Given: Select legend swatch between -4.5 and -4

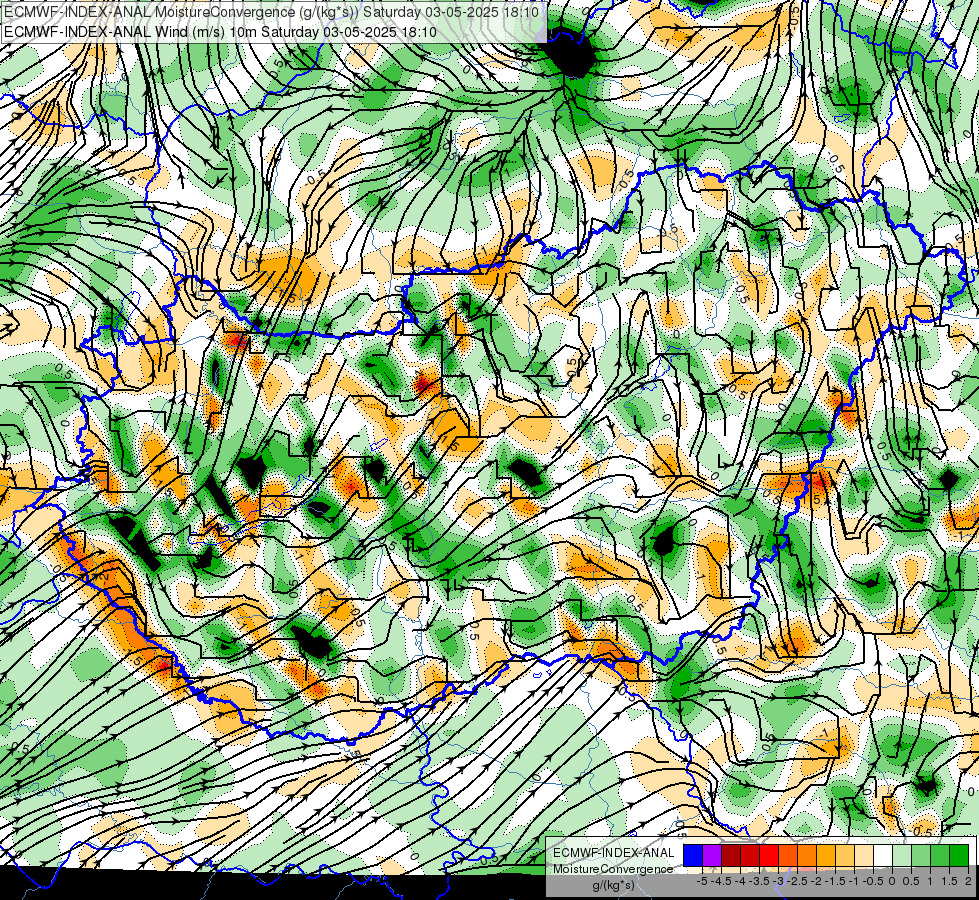Looking at the screenshot, I should tap(731, 856).
